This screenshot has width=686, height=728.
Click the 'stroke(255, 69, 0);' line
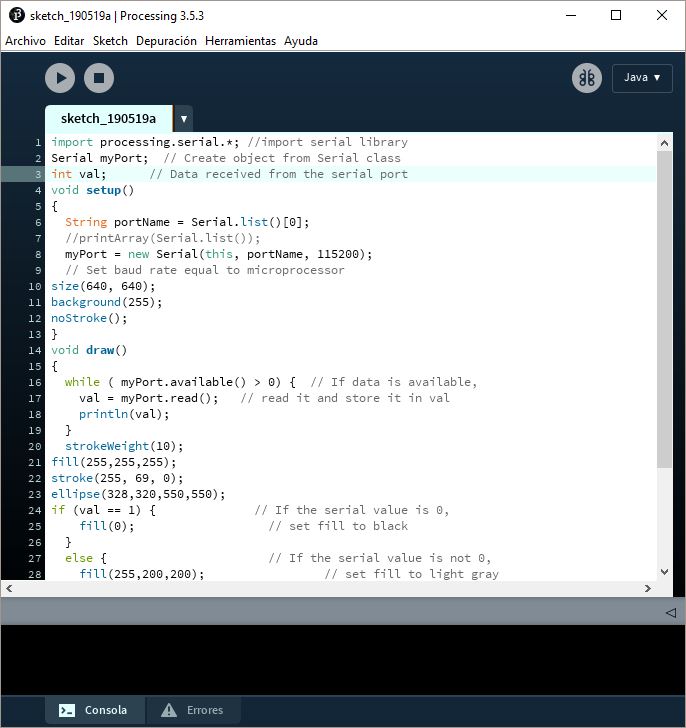pyautogui.click(x=117, y=478)
